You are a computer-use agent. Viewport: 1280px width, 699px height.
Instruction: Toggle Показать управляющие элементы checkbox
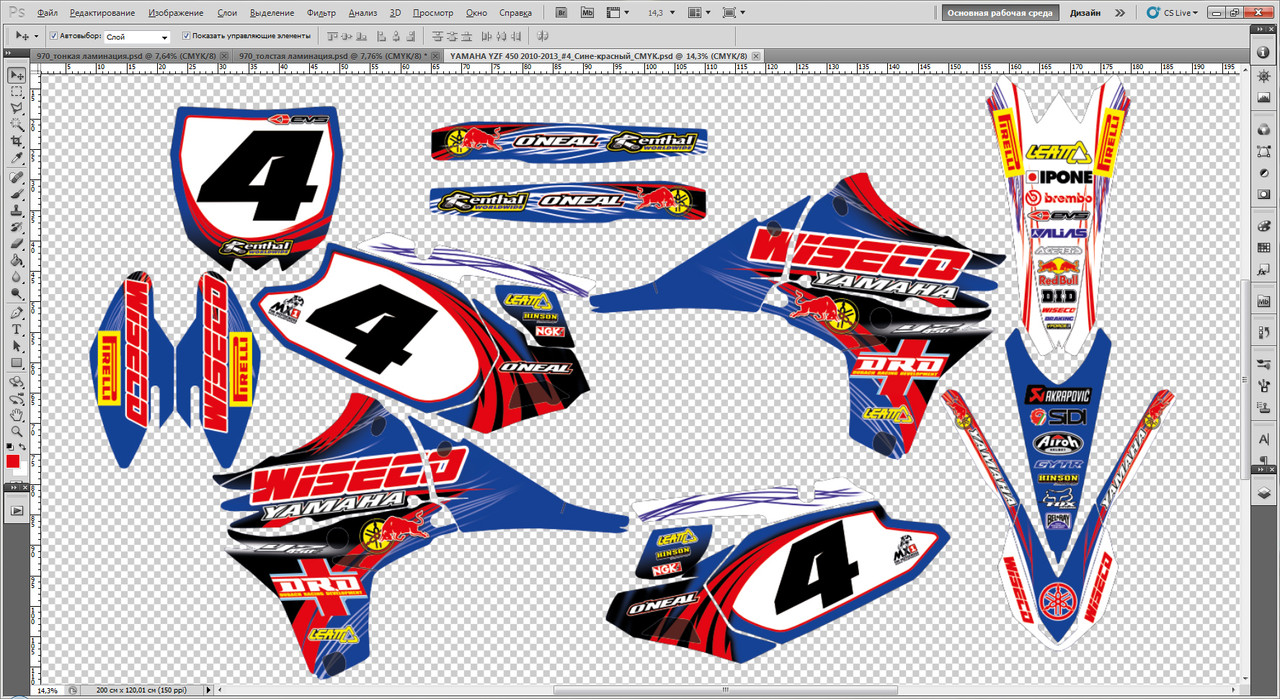click(x=186, y=36)
